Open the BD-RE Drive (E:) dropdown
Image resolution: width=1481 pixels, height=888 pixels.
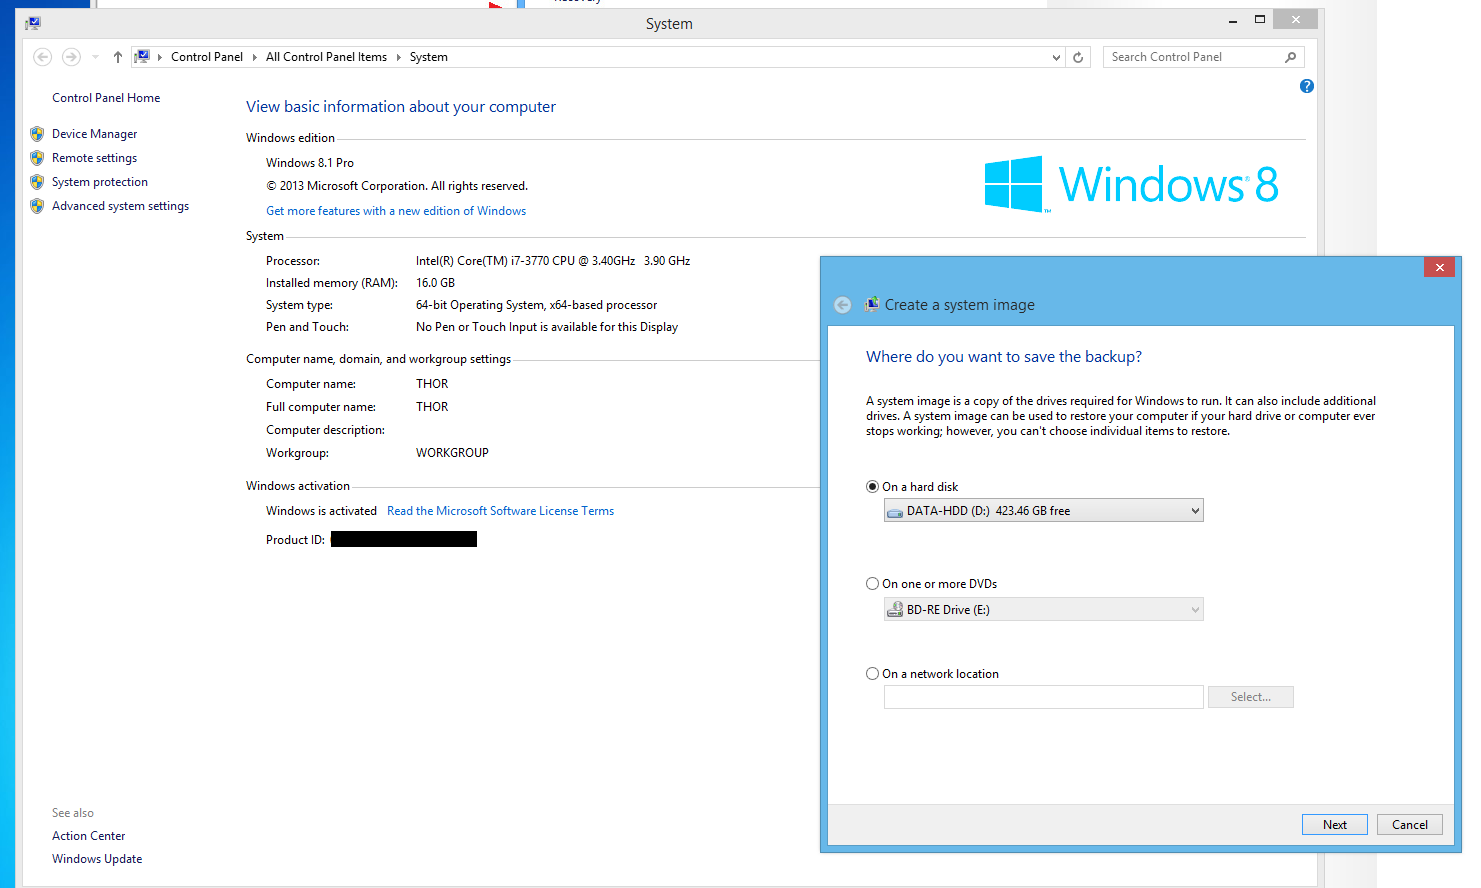[x=1043, y=610]
